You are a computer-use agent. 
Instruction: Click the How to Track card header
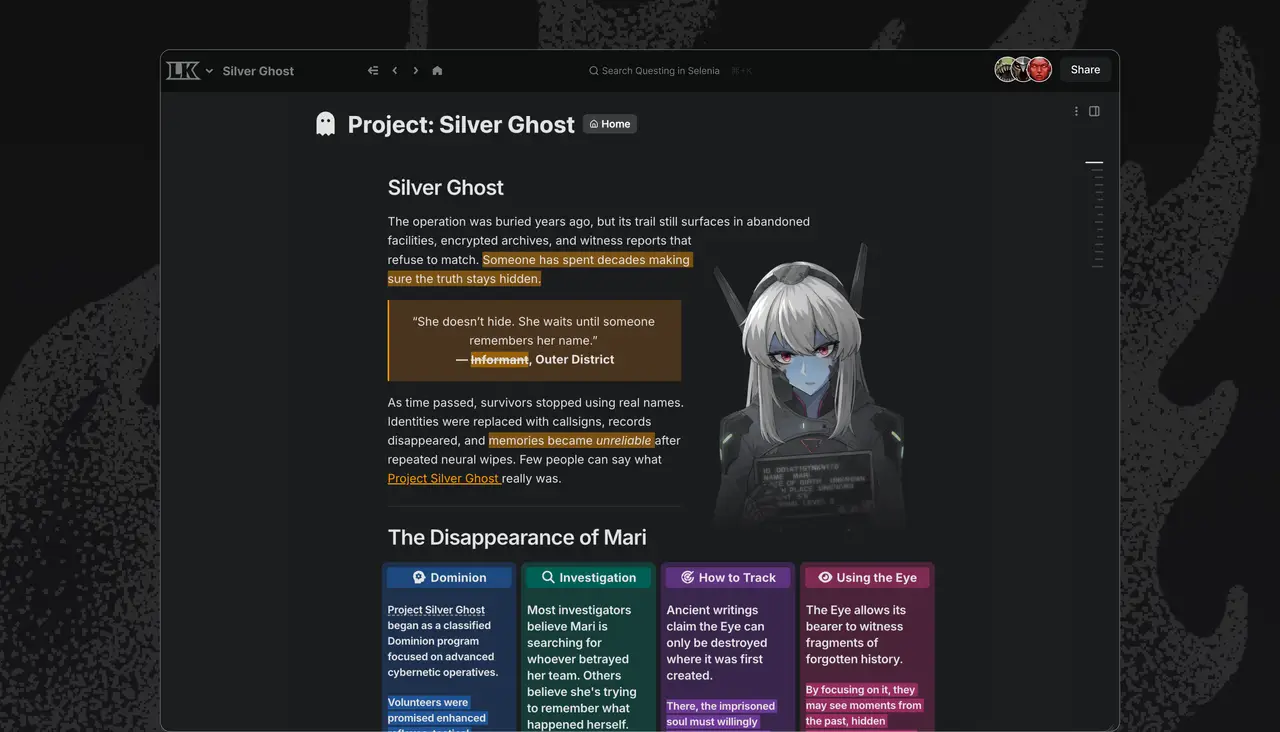728,578
